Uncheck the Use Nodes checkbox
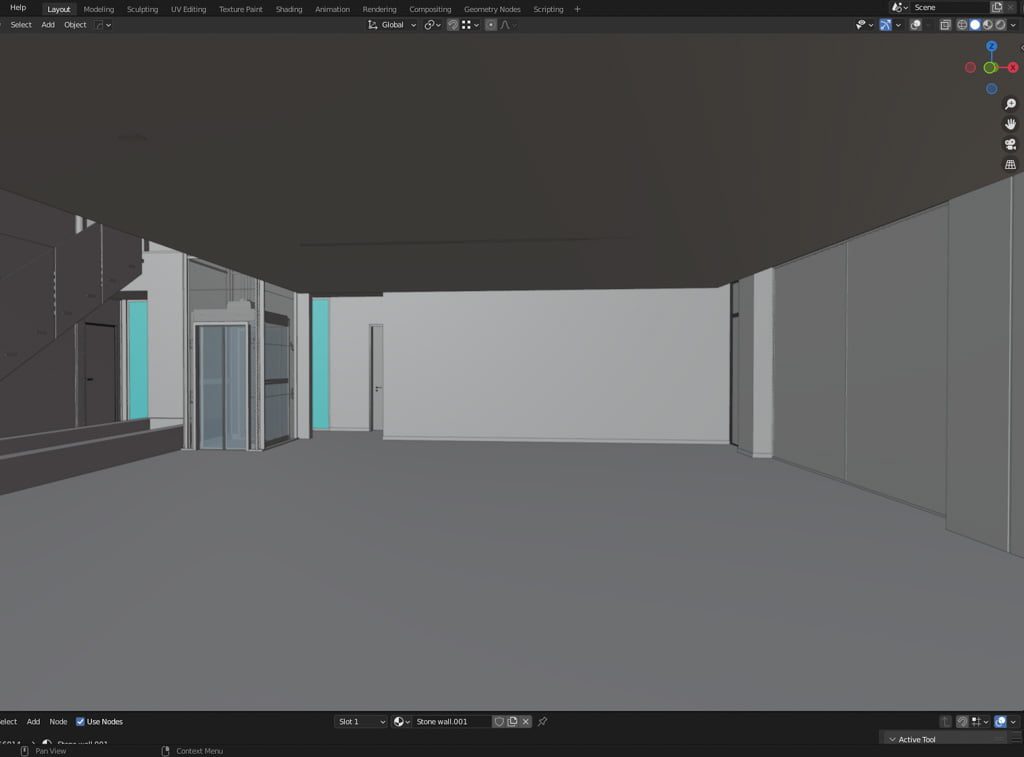The width and height of the screenshot is (1024, 757). 81,721
